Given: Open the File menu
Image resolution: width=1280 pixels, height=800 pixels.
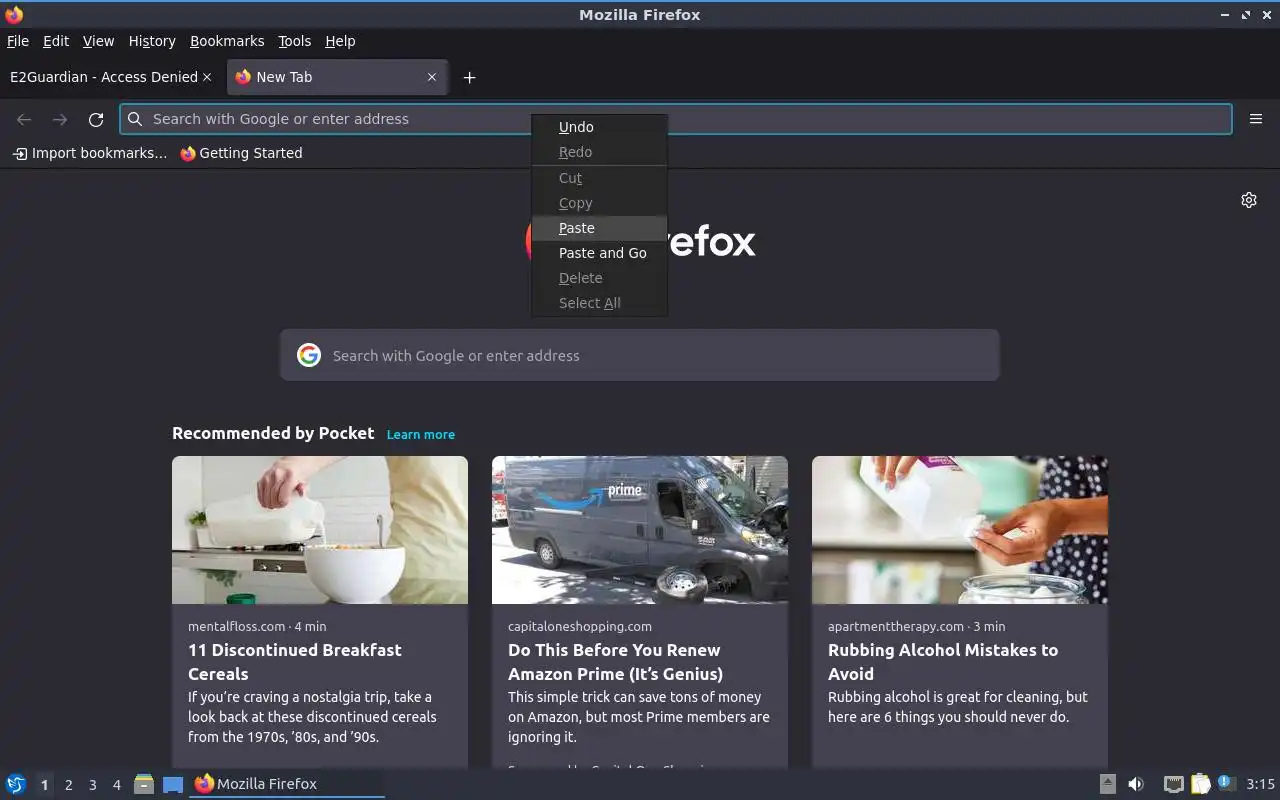Looking at the screenshot, I should pyautogui.click(x=18, y=41).
